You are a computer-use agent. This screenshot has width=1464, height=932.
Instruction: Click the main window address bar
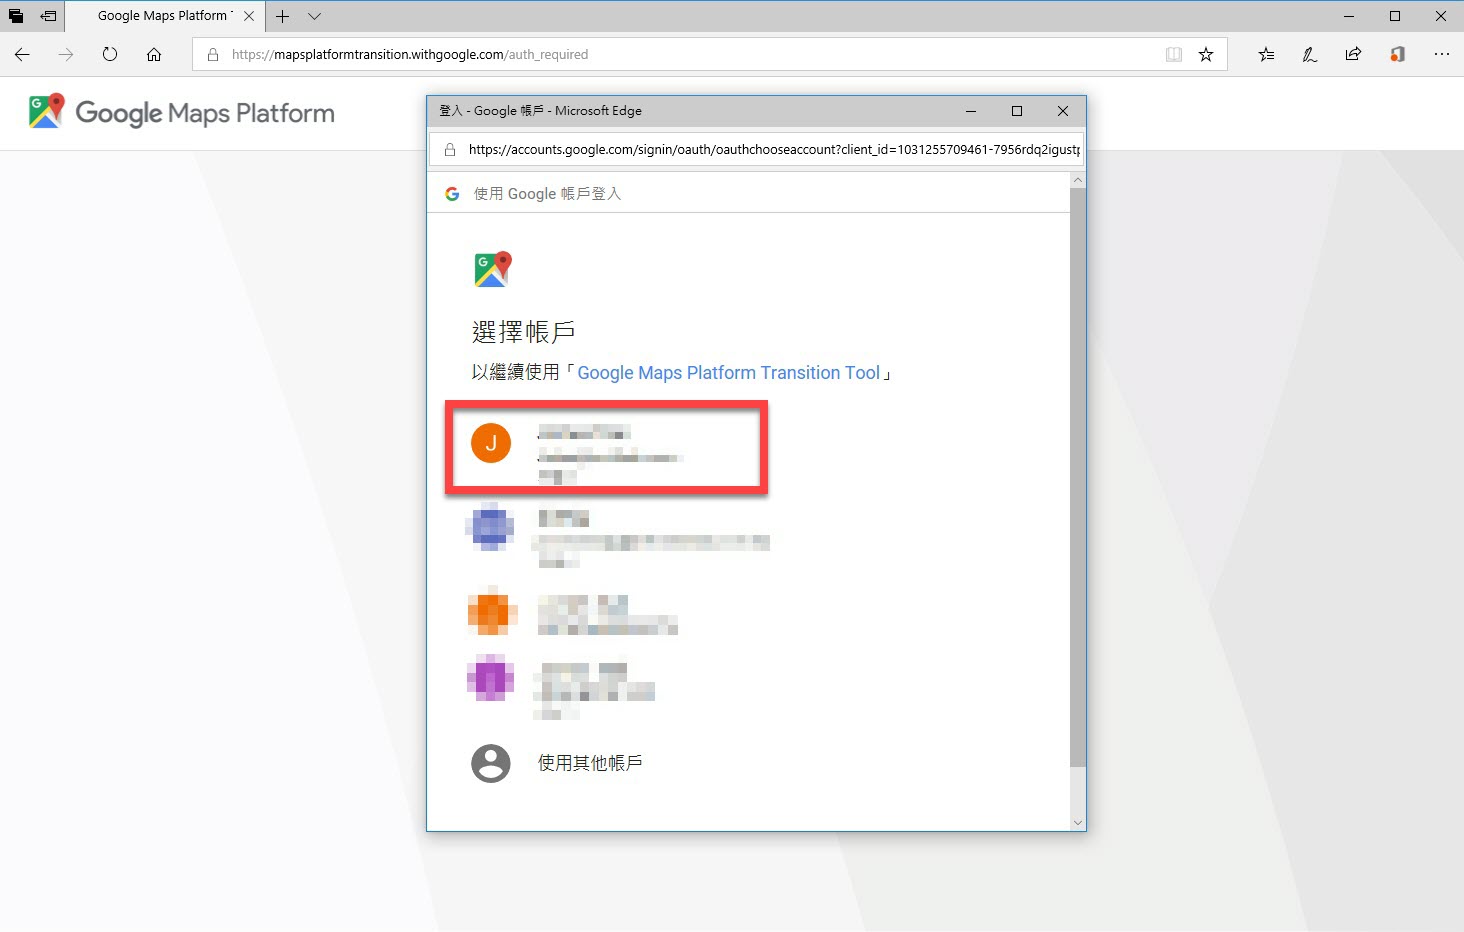point(710,55)
